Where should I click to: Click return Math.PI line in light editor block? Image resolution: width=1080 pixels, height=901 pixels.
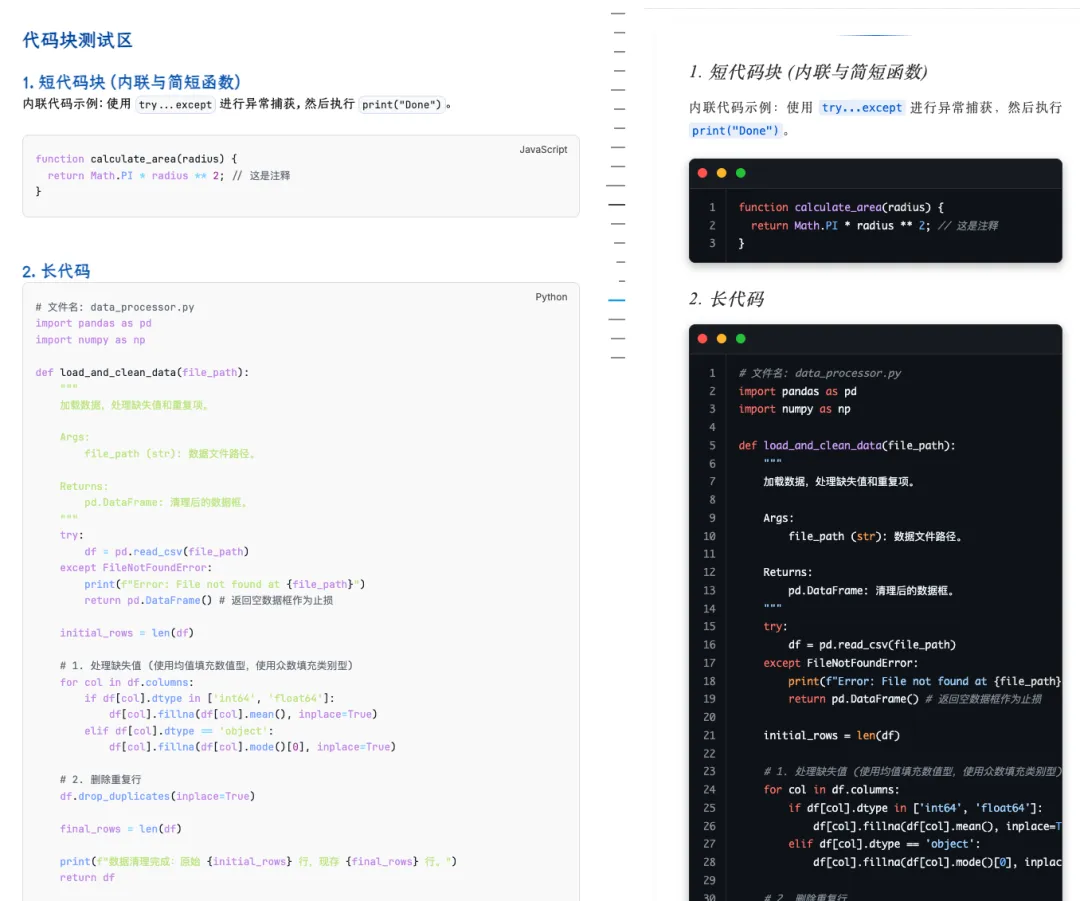tap(169, 176)
